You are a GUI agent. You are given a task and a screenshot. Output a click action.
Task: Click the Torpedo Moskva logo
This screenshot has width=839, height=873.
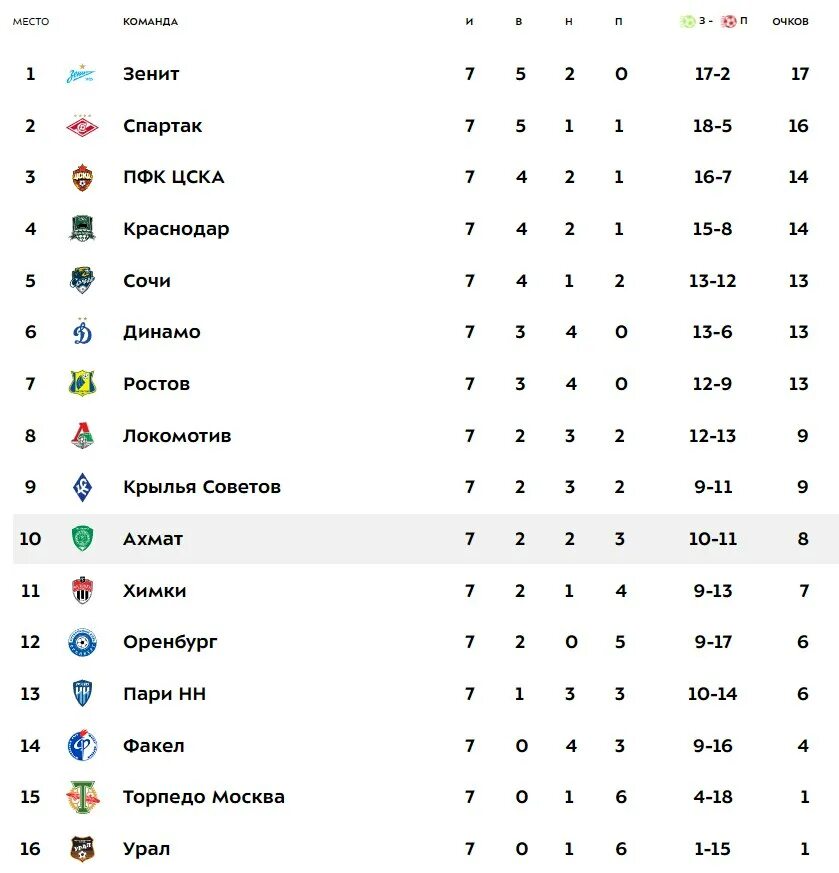(x=82, y=797)
